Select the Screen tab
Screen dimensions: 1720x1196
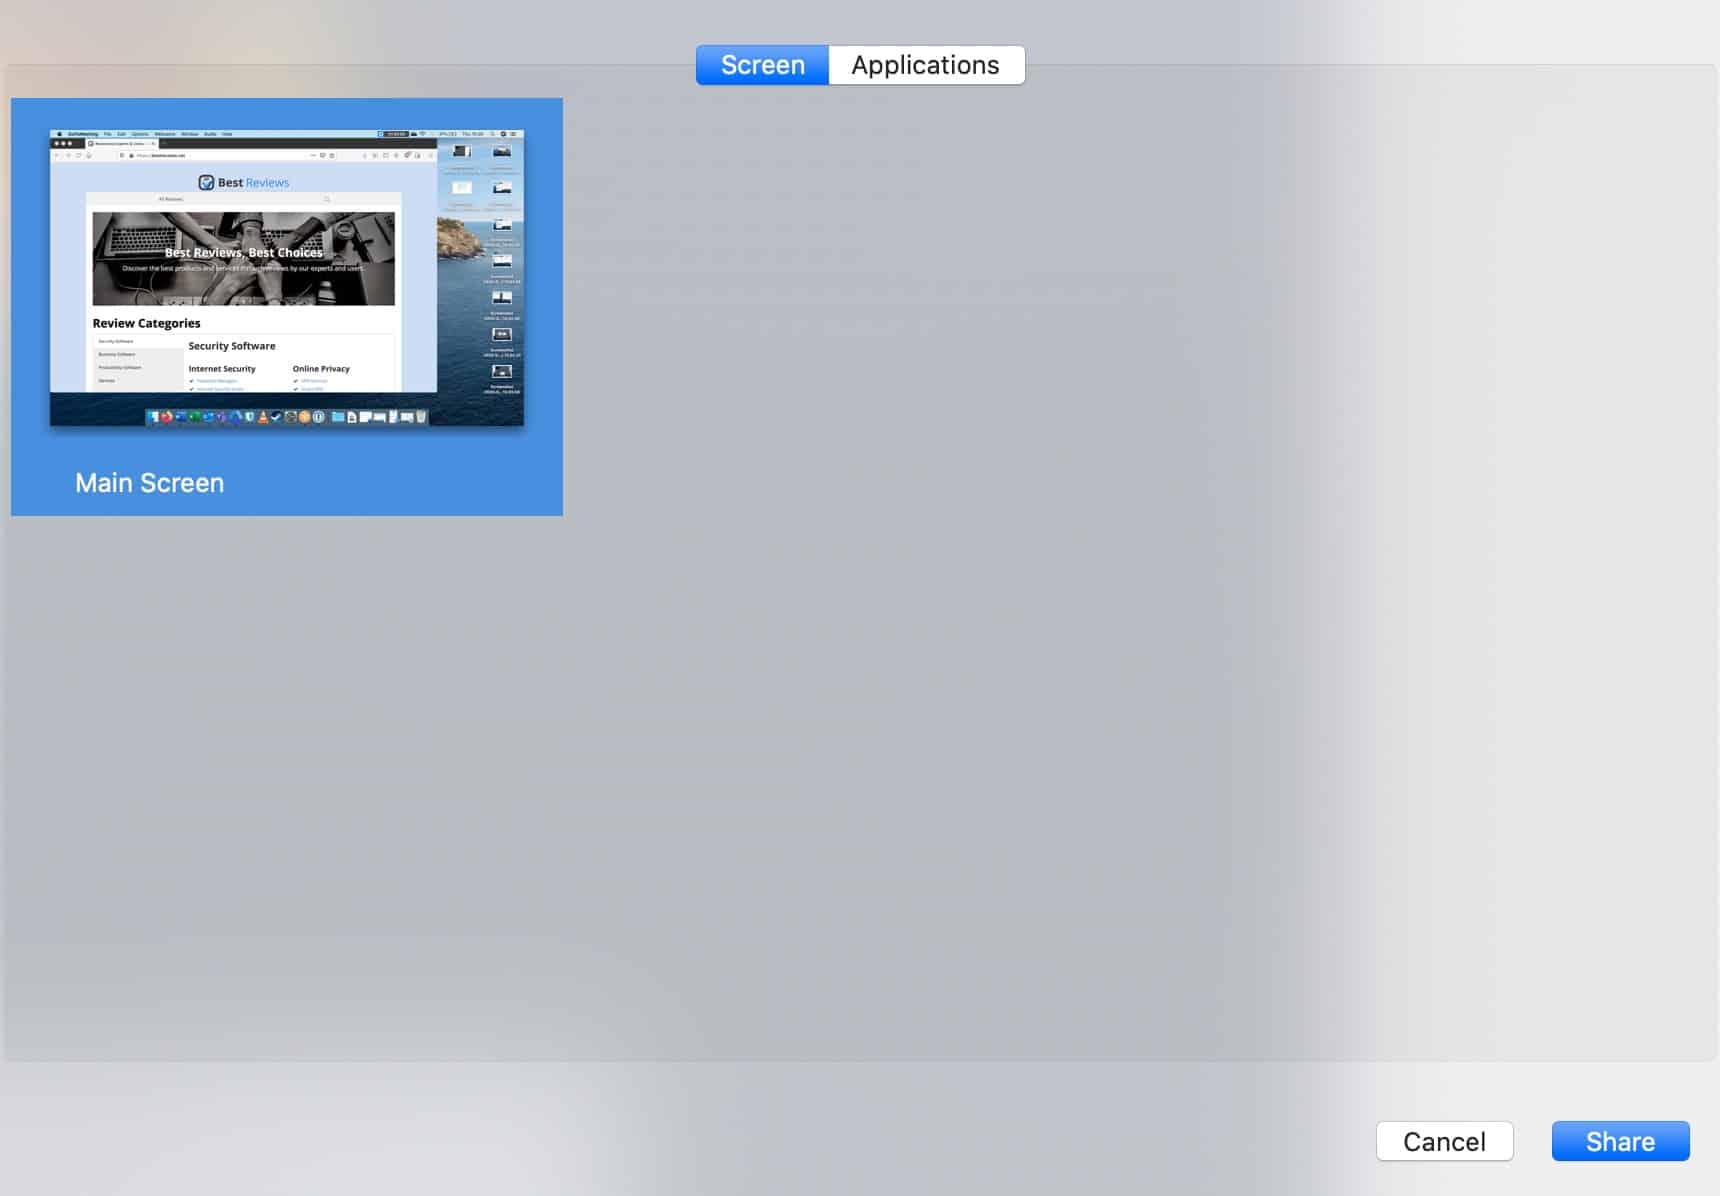point(763,64)
